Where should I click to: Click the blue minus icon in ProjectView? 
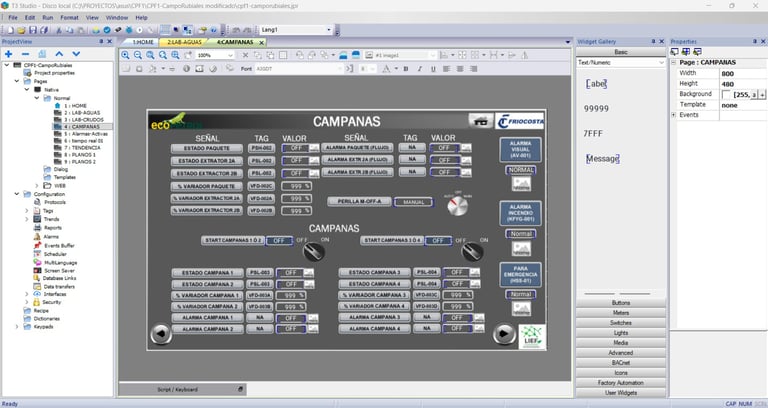click(25, 54)
